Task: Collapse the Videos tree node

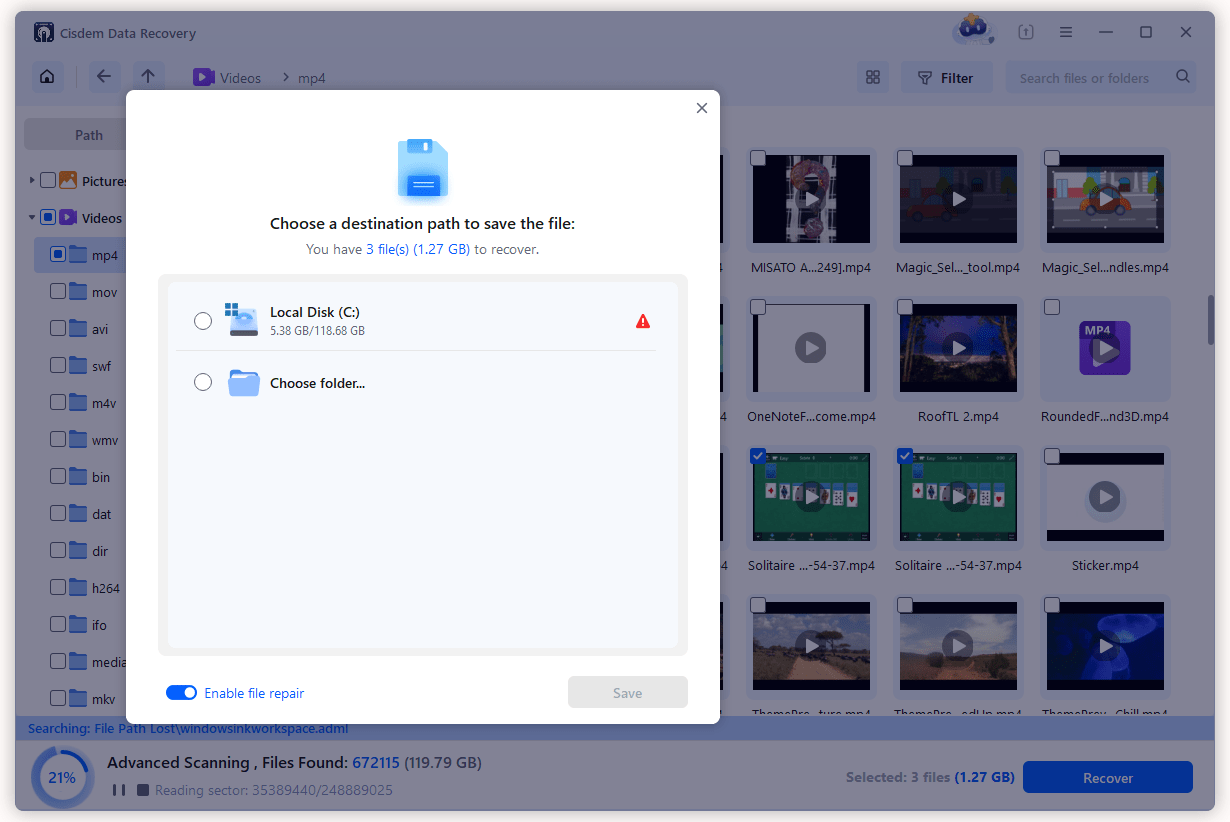Action: [x=32, y=218]
